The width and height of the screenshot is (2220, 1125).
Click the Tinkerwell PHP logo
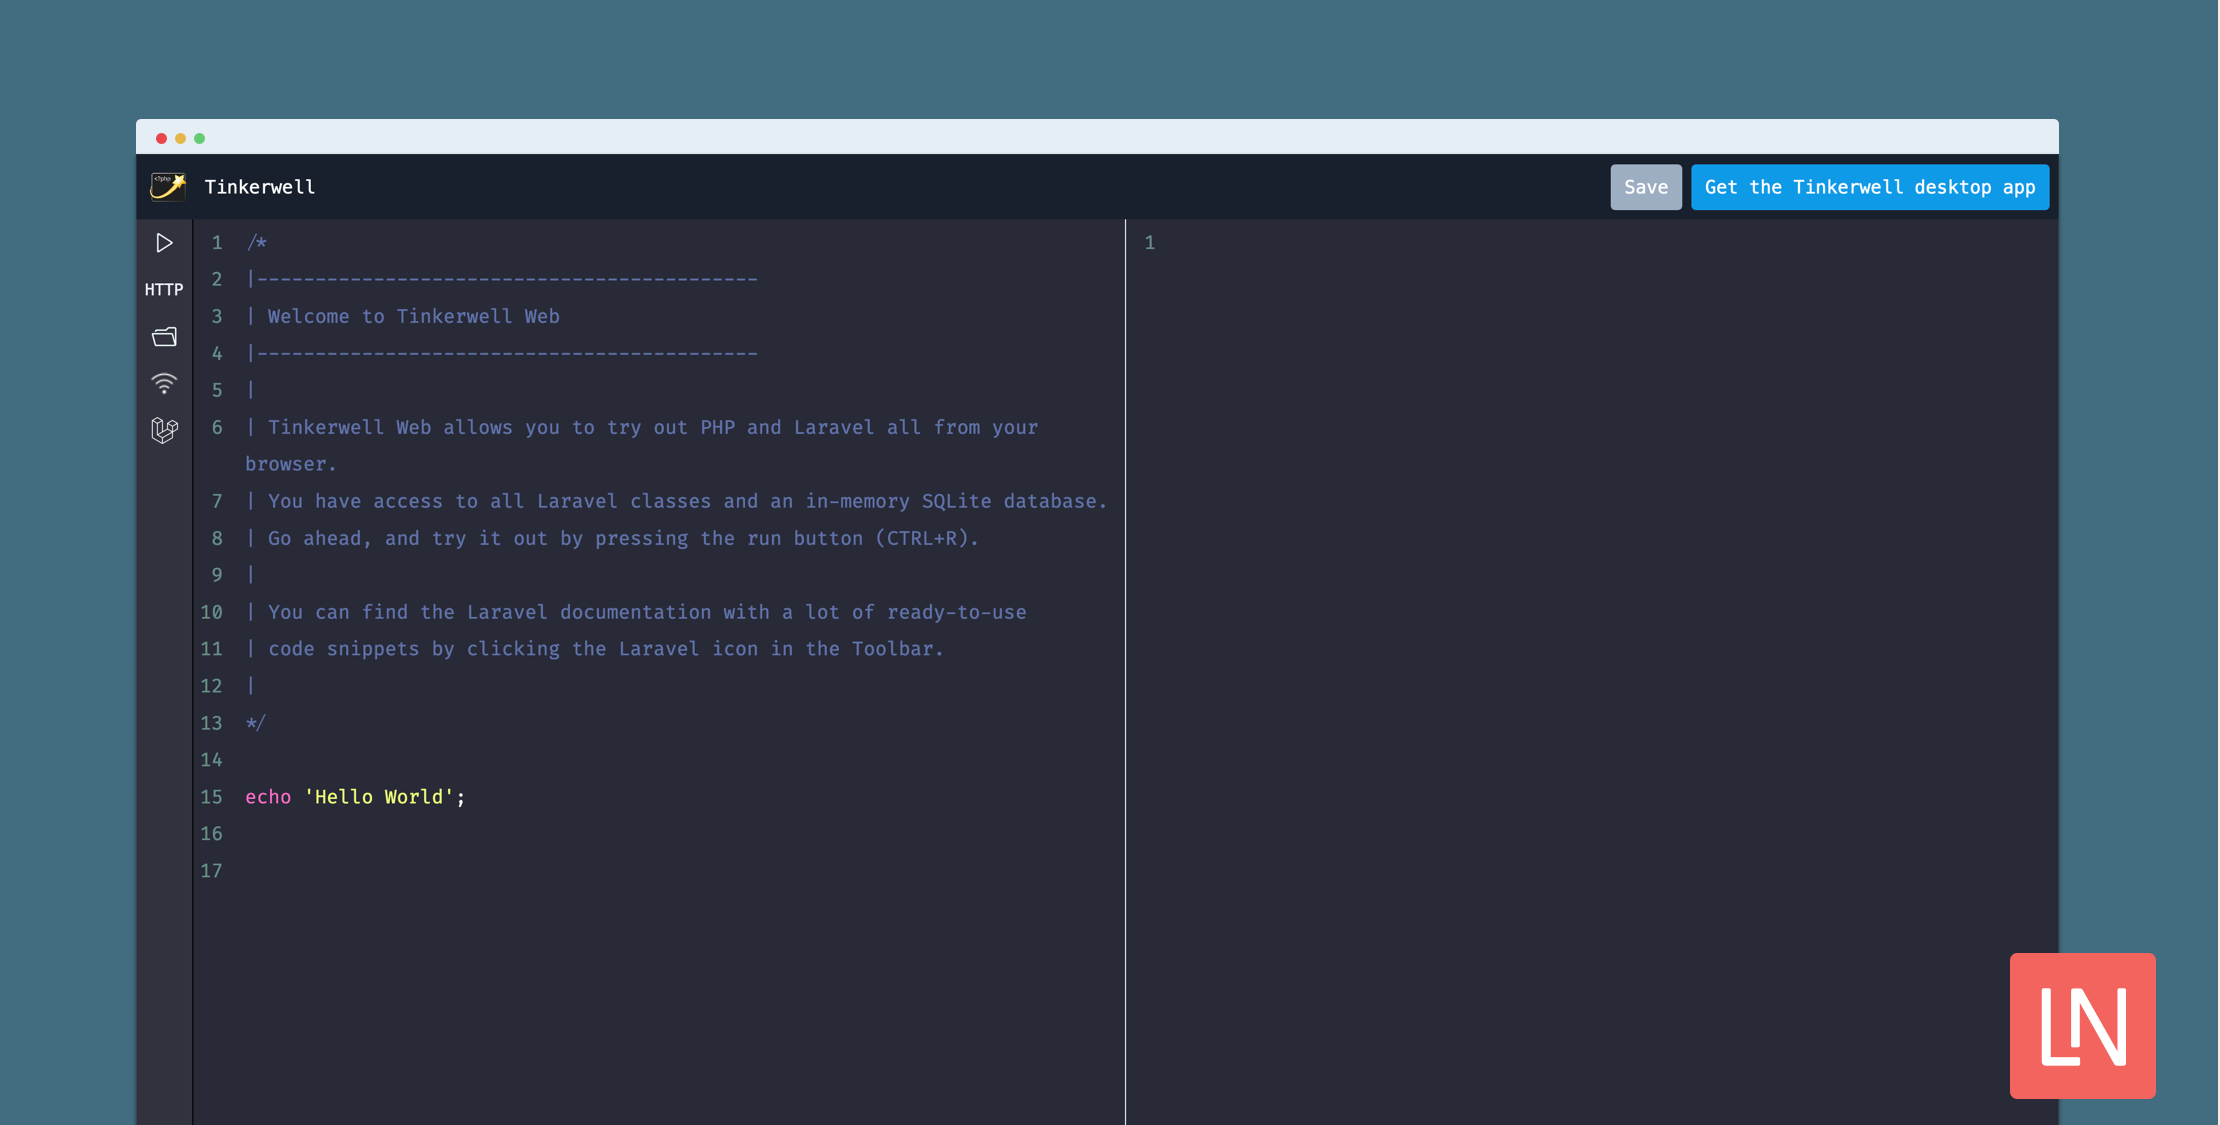[167, 186]
